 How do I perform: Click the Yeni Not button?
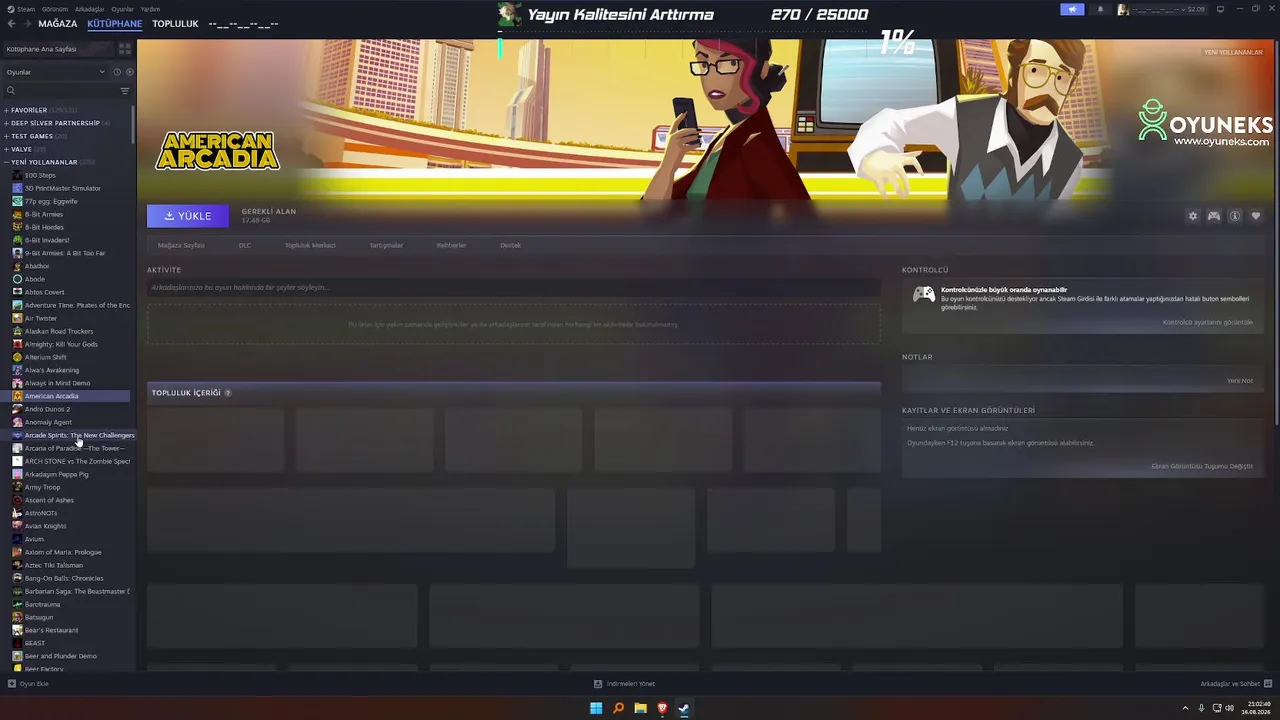click(x=1240, y=380)
